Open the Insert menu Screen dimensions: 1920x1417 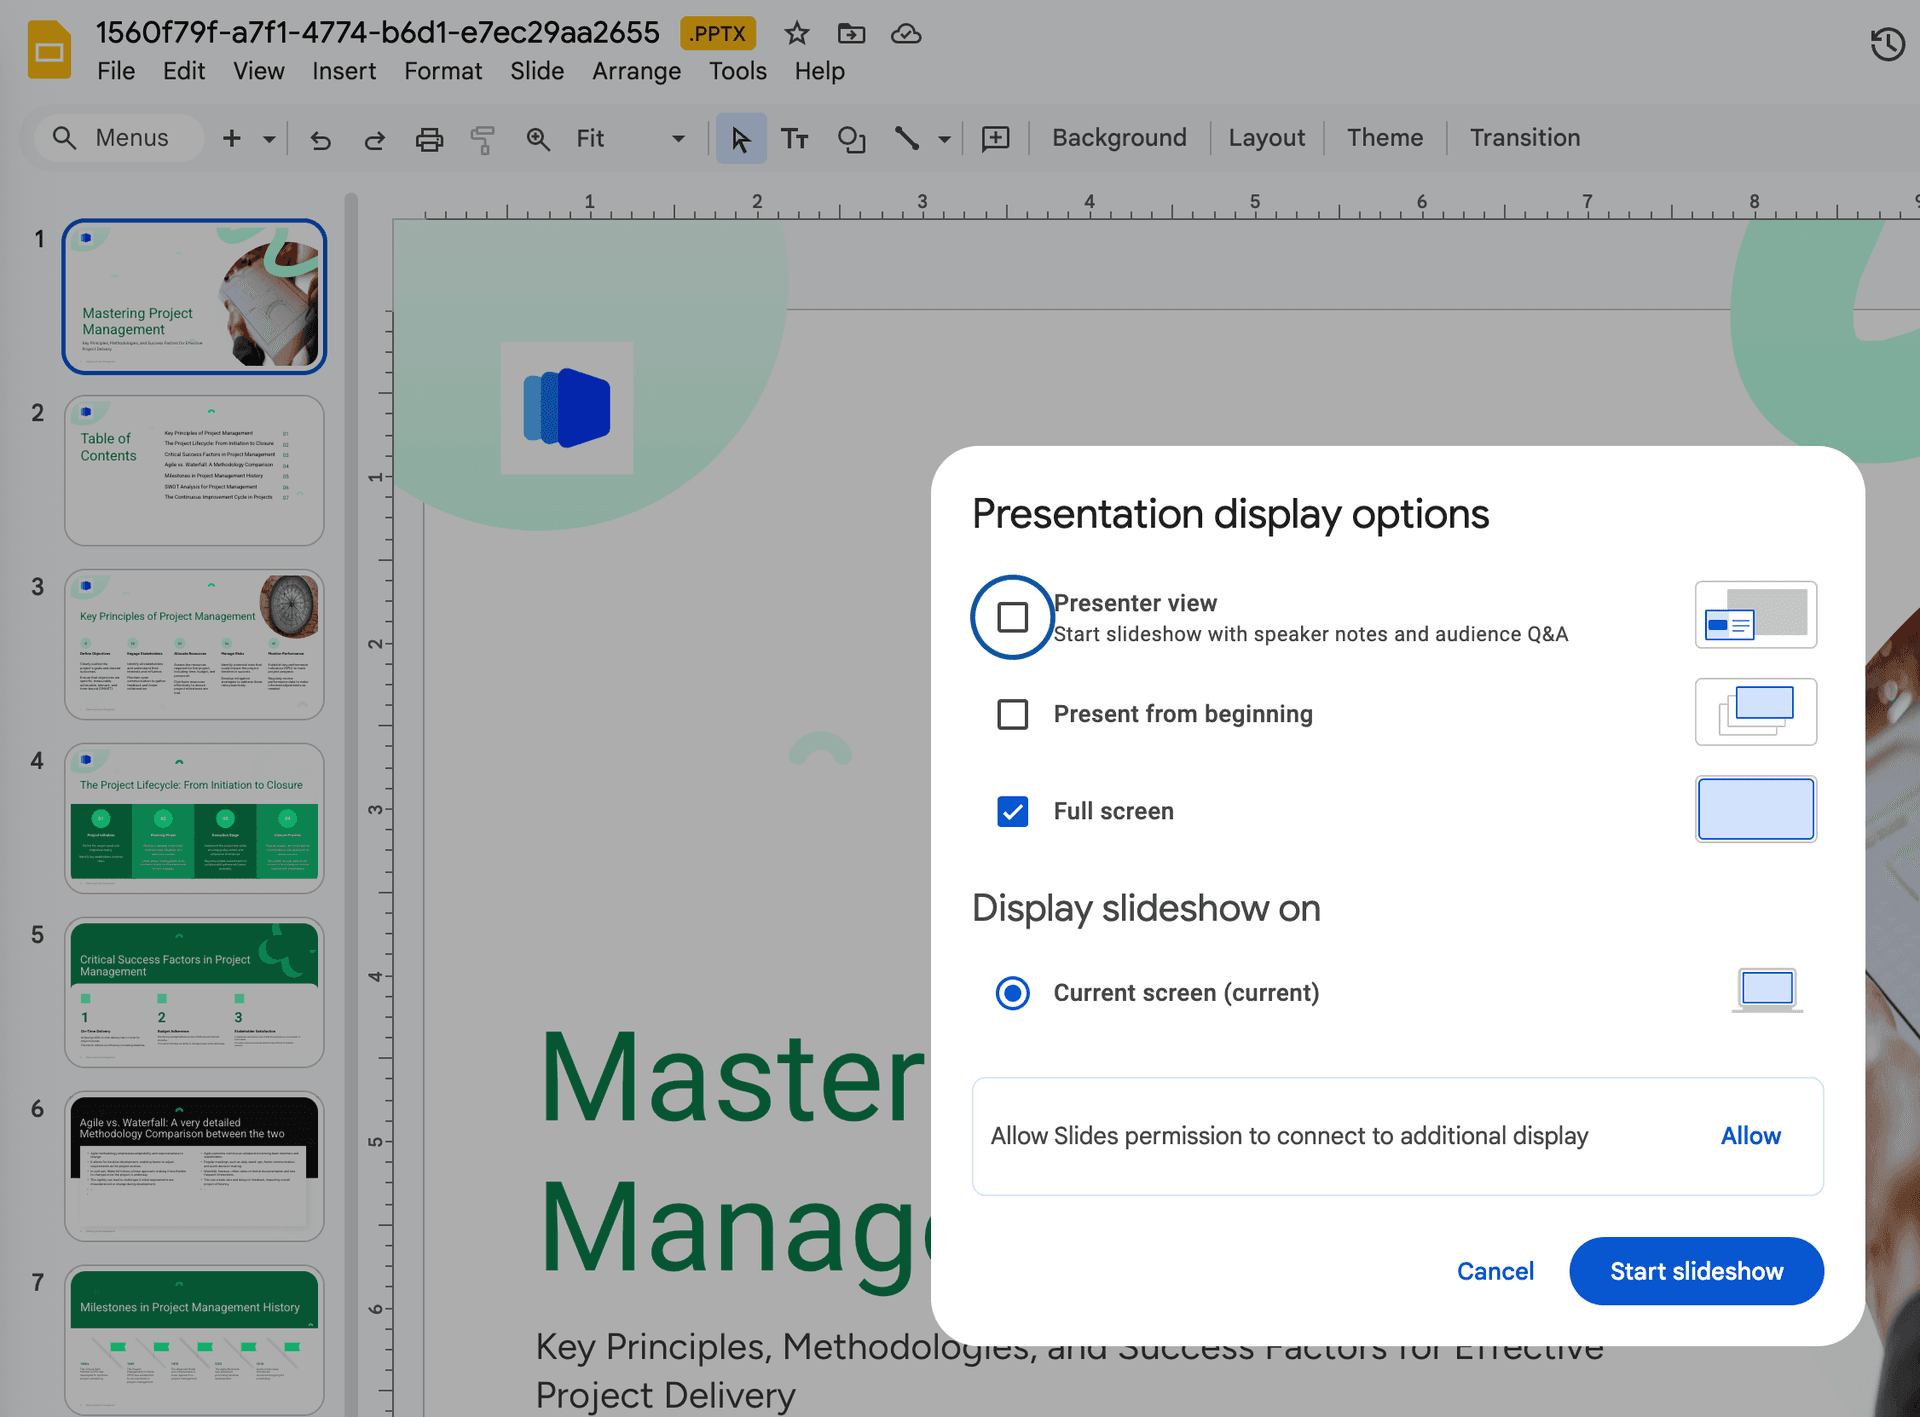click(343, 71)
